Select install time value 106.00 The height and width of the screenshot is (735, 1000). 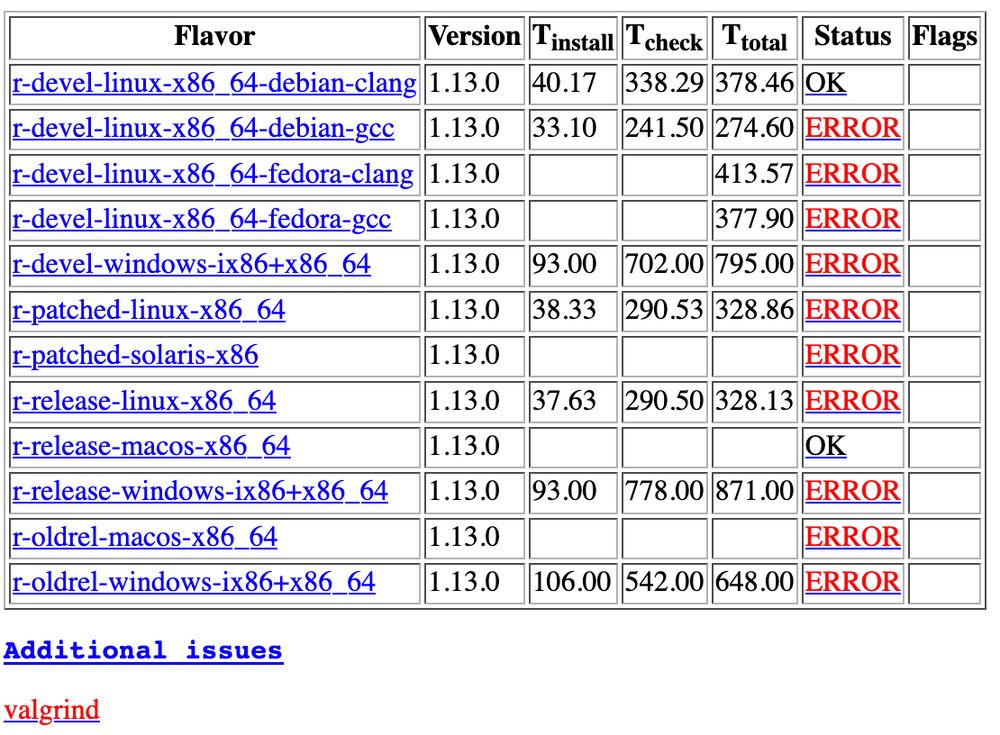pos(572,583)
